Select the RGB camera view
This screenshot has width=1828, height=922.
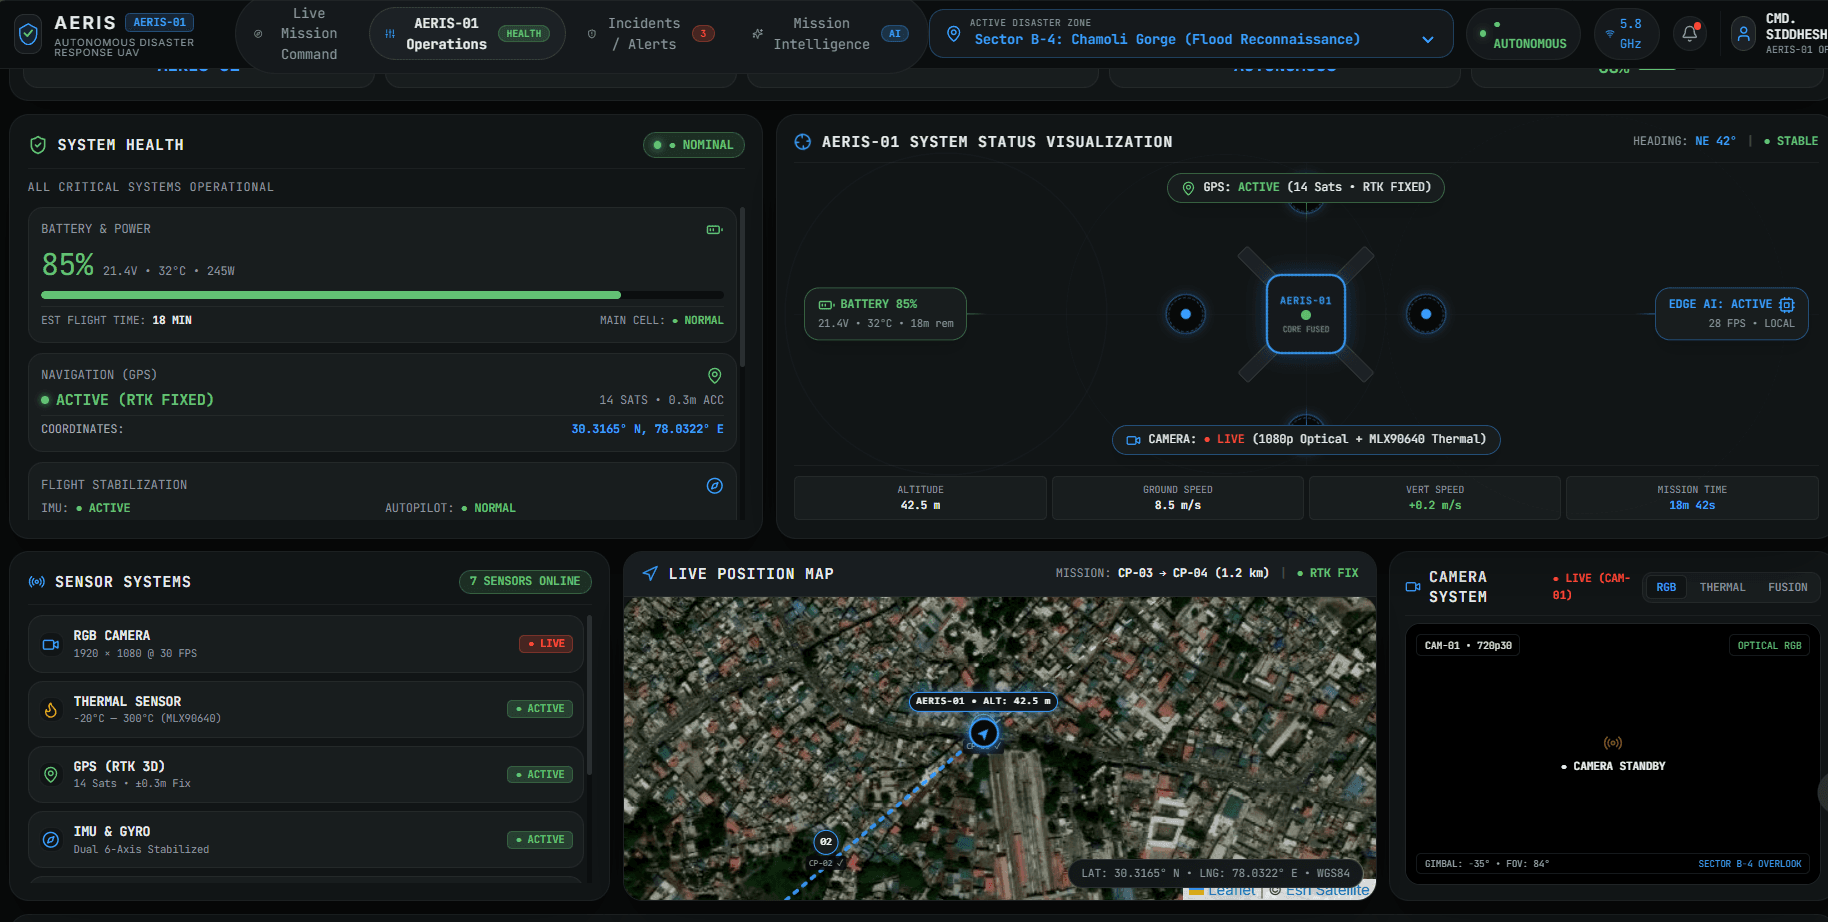(1666, 588)
